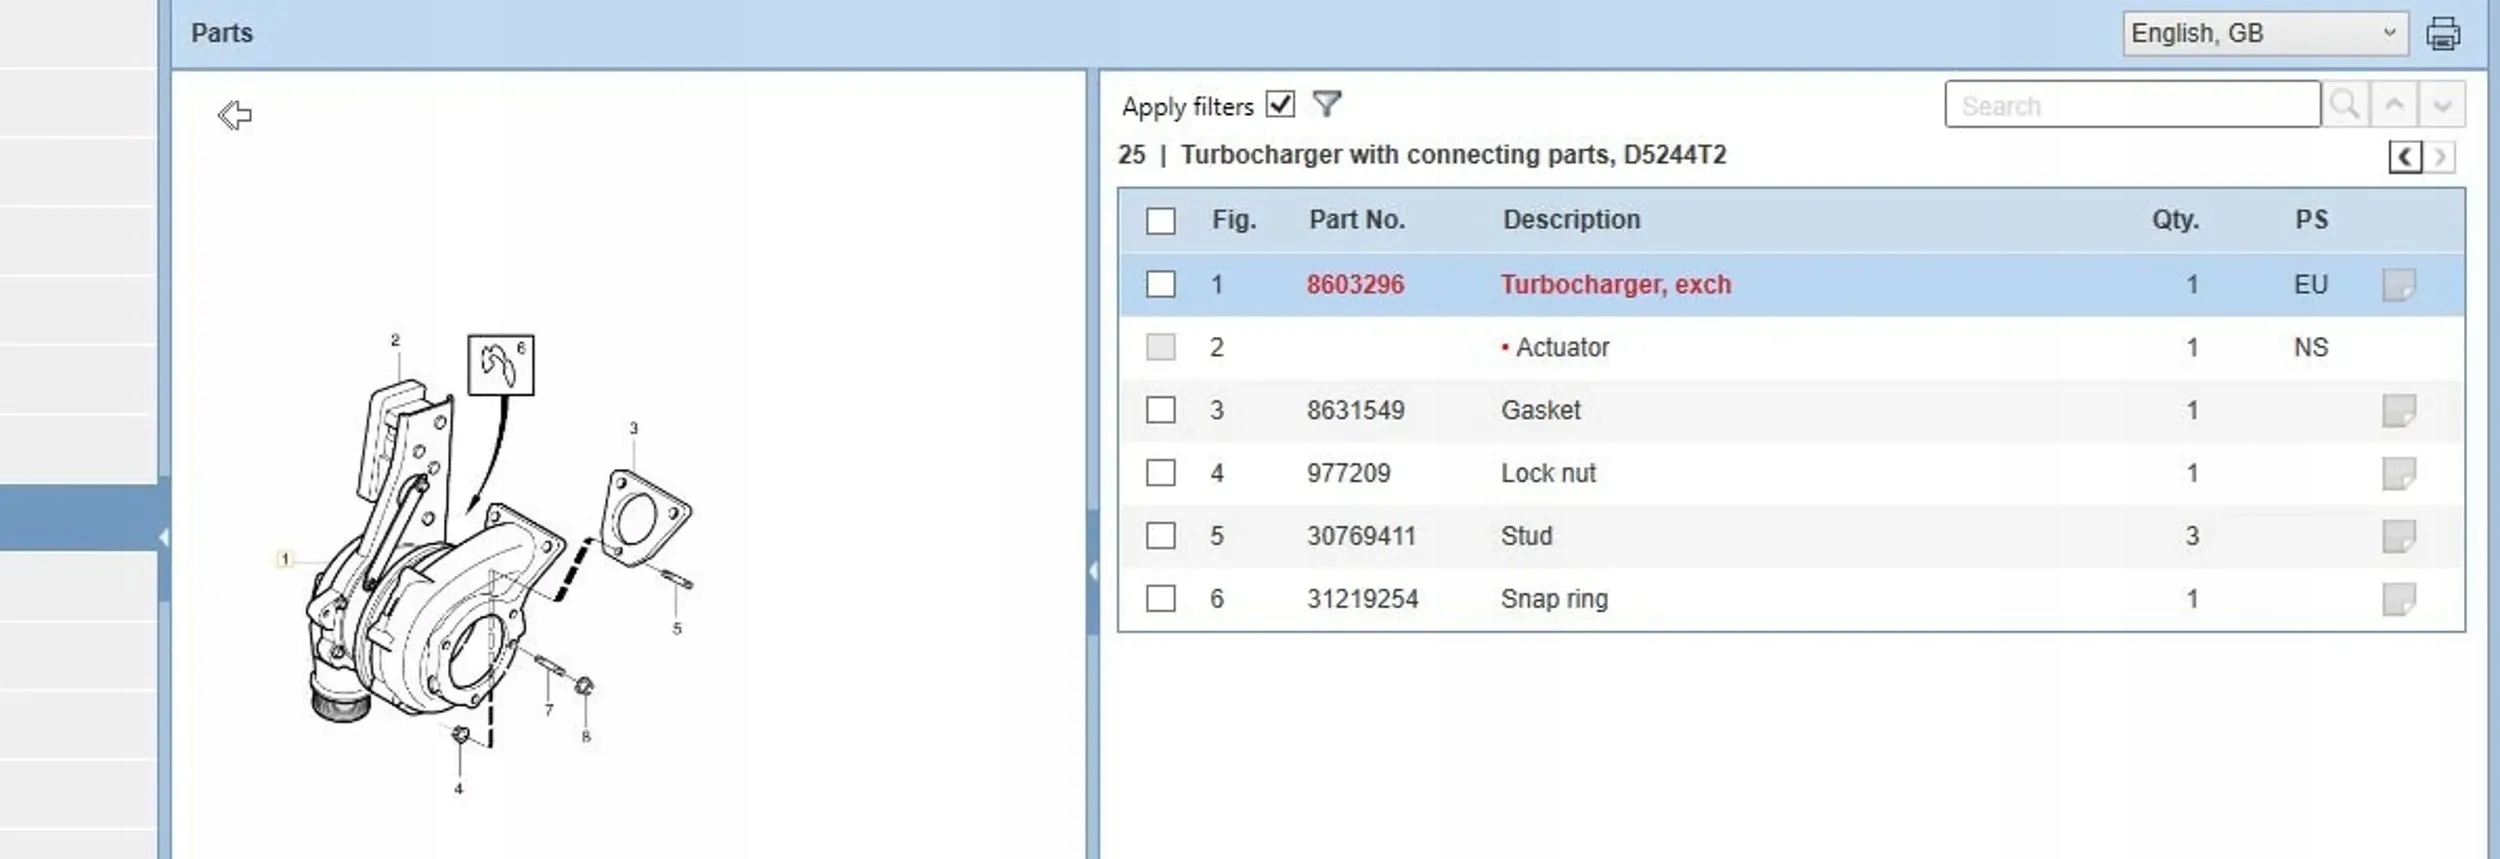Click the Snap ring description
2500x859 pixels.
pos(1554,599)
